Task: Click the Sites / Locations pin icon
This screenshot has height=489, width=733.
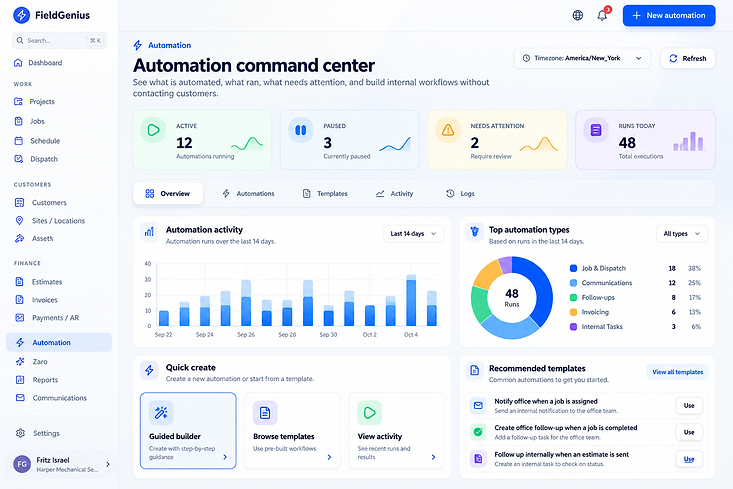Action: pyautogui.click(x=19, y=220)
